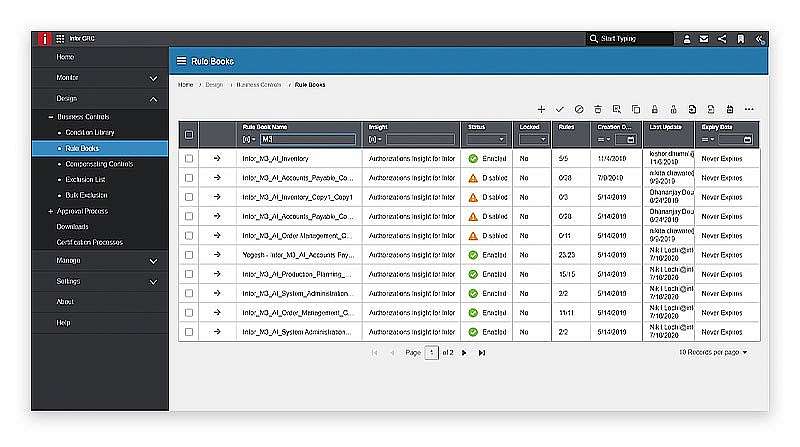Expand the Settings sidebar section
This screenshot has height=447, width=800.
(x=153, y=282)
